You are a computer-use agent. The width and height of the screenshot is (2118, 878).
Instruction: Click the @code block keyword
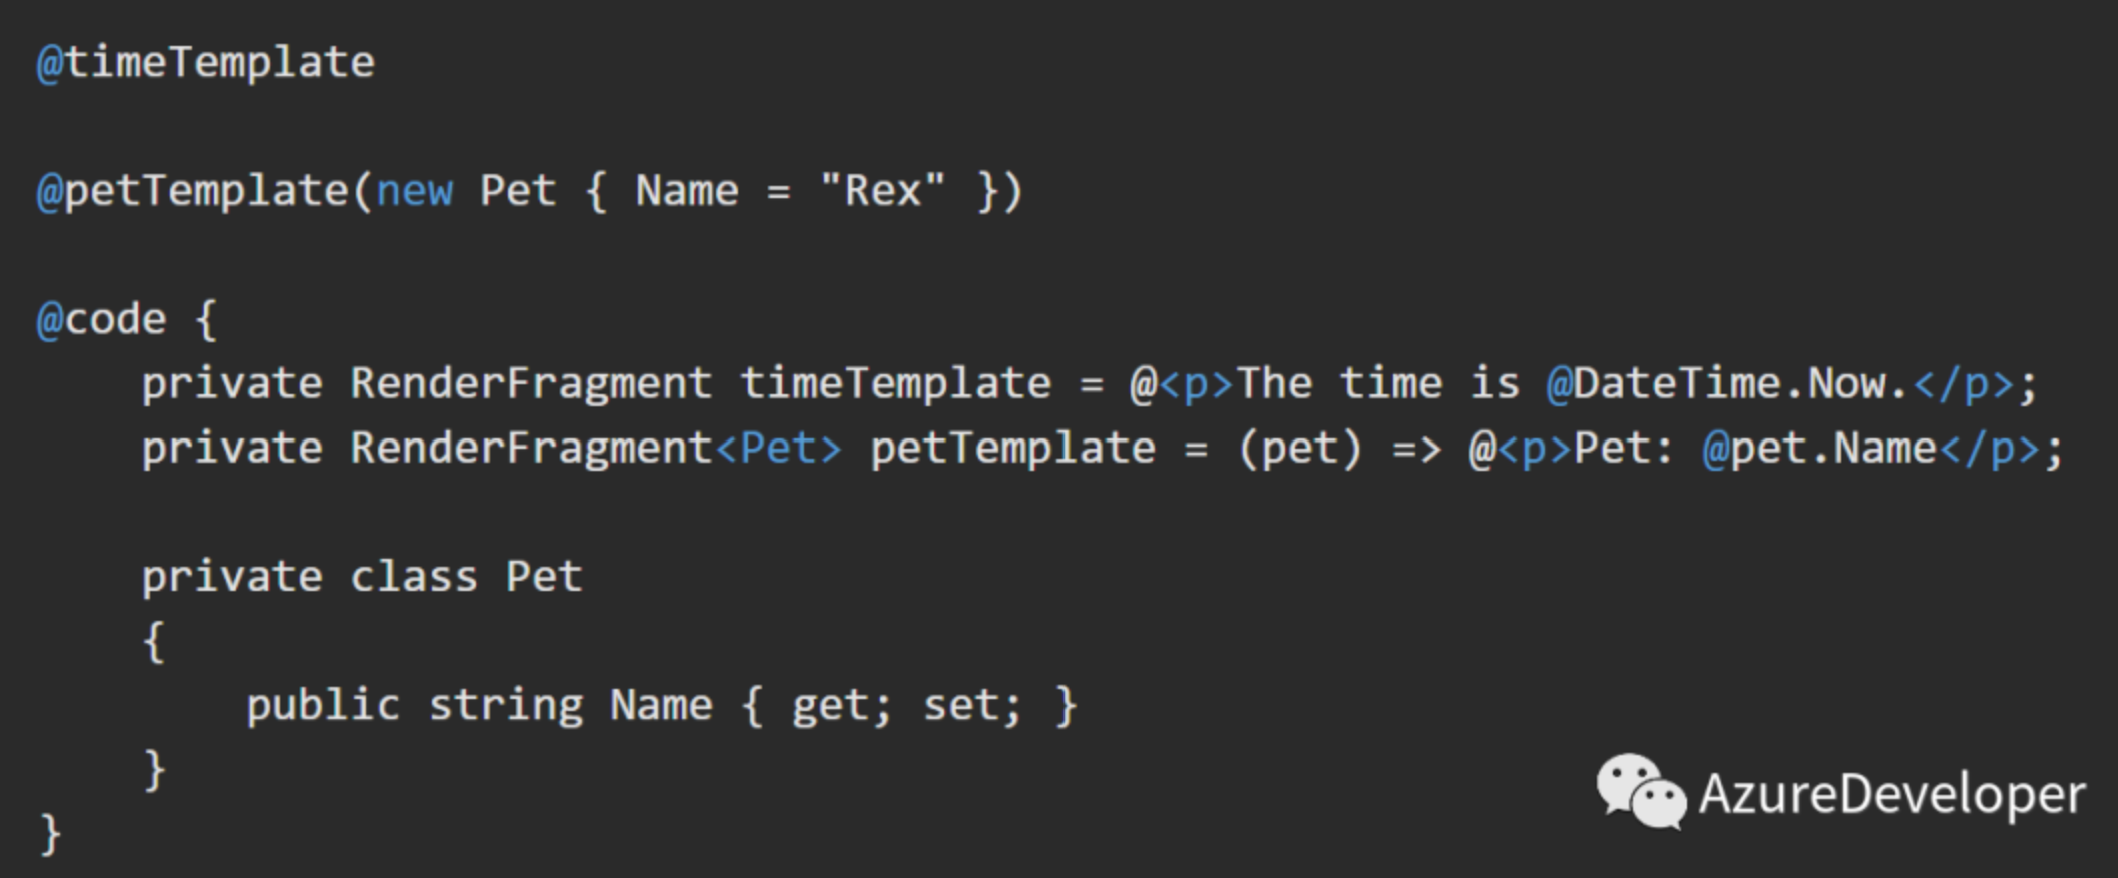click(101, 319)
